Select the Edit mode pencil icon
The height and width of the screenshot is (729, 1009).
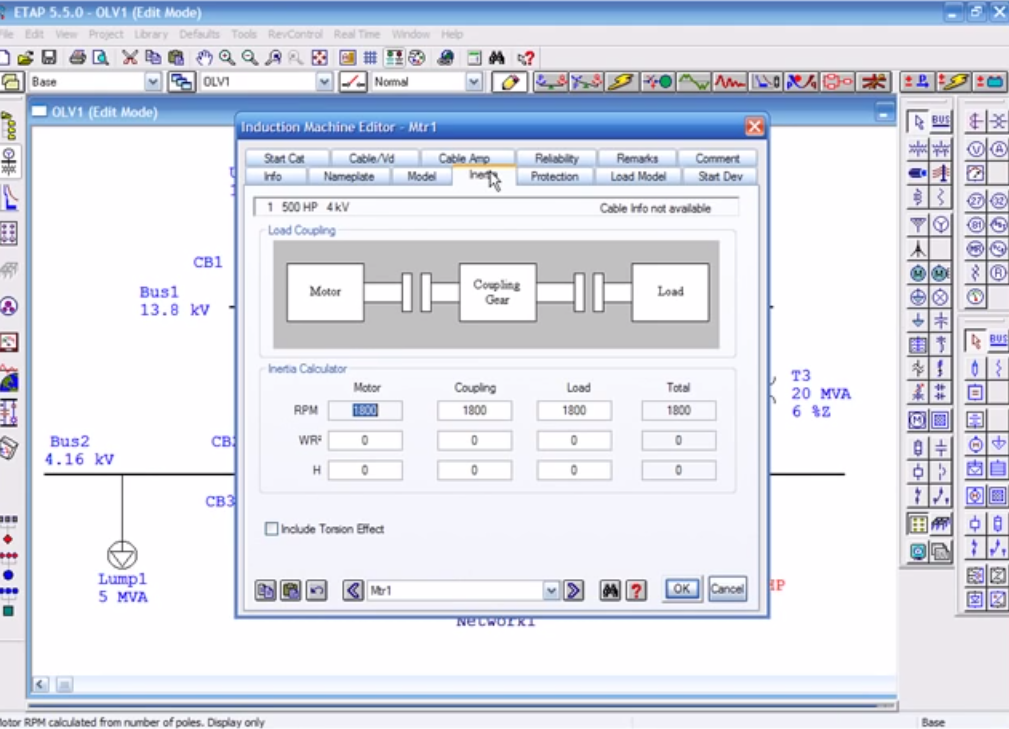(510, 82)
